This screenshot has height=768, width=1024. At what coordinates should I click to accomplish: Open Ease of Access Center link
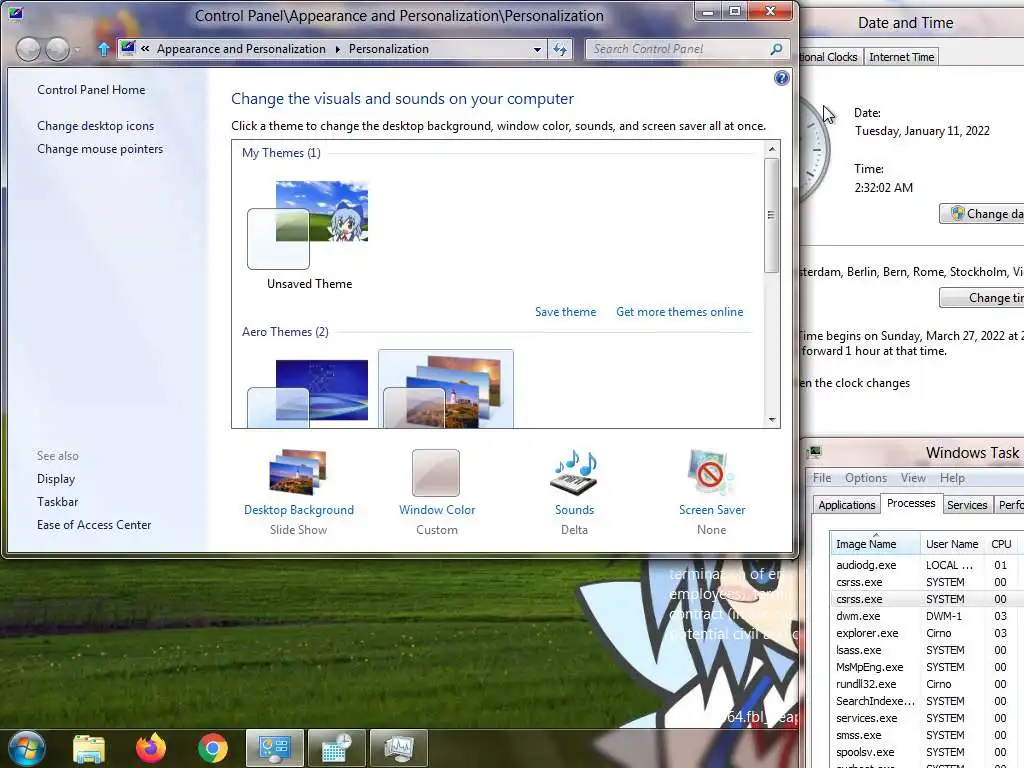pos(93,524)
